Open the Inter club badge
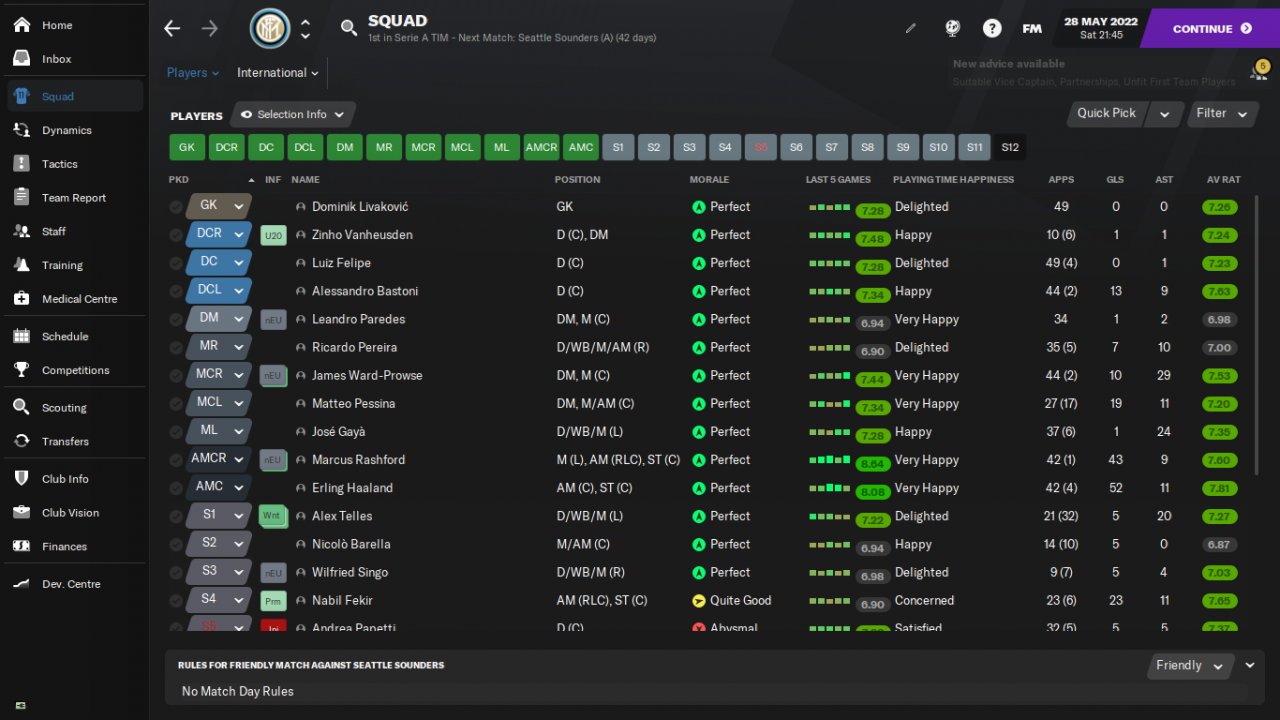 click(x=269, y=29)
